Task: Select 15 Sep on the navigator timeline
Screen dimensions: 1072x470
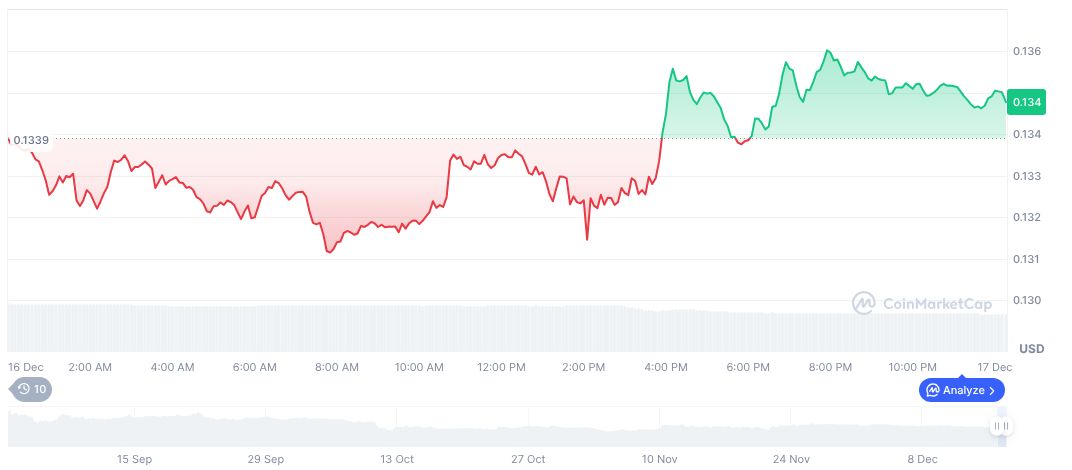Action: (134, 459)
